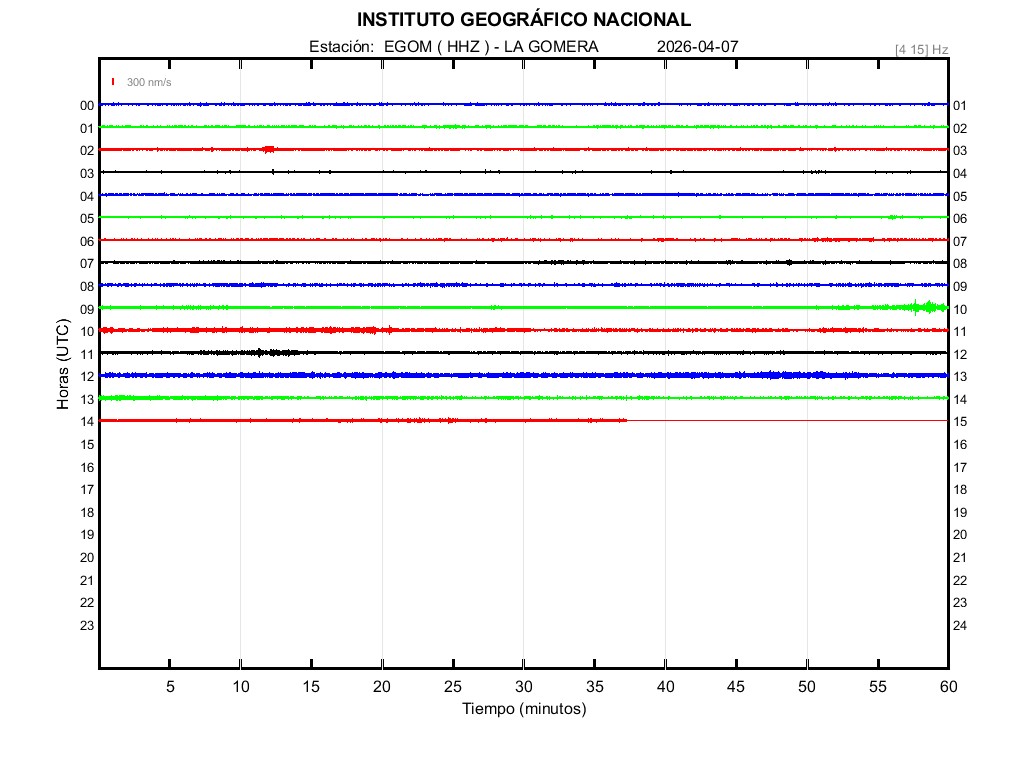Viewport: 1024px width, 768px height.
Task: Click the red burst on the 02 hour trace
Action: point(268,149)
